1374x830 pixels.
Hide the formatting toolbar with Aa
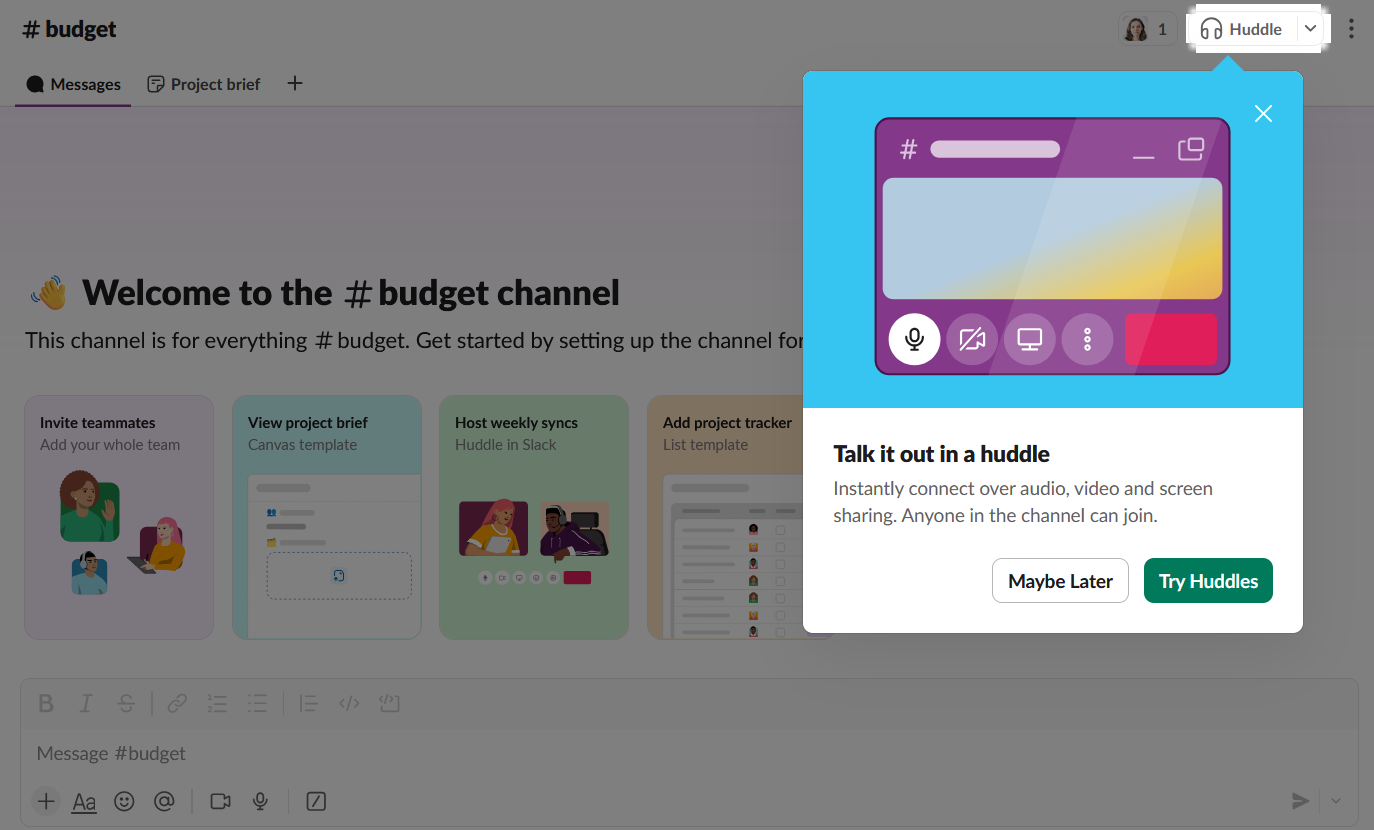pyautogui.click(x=84, y=801)
